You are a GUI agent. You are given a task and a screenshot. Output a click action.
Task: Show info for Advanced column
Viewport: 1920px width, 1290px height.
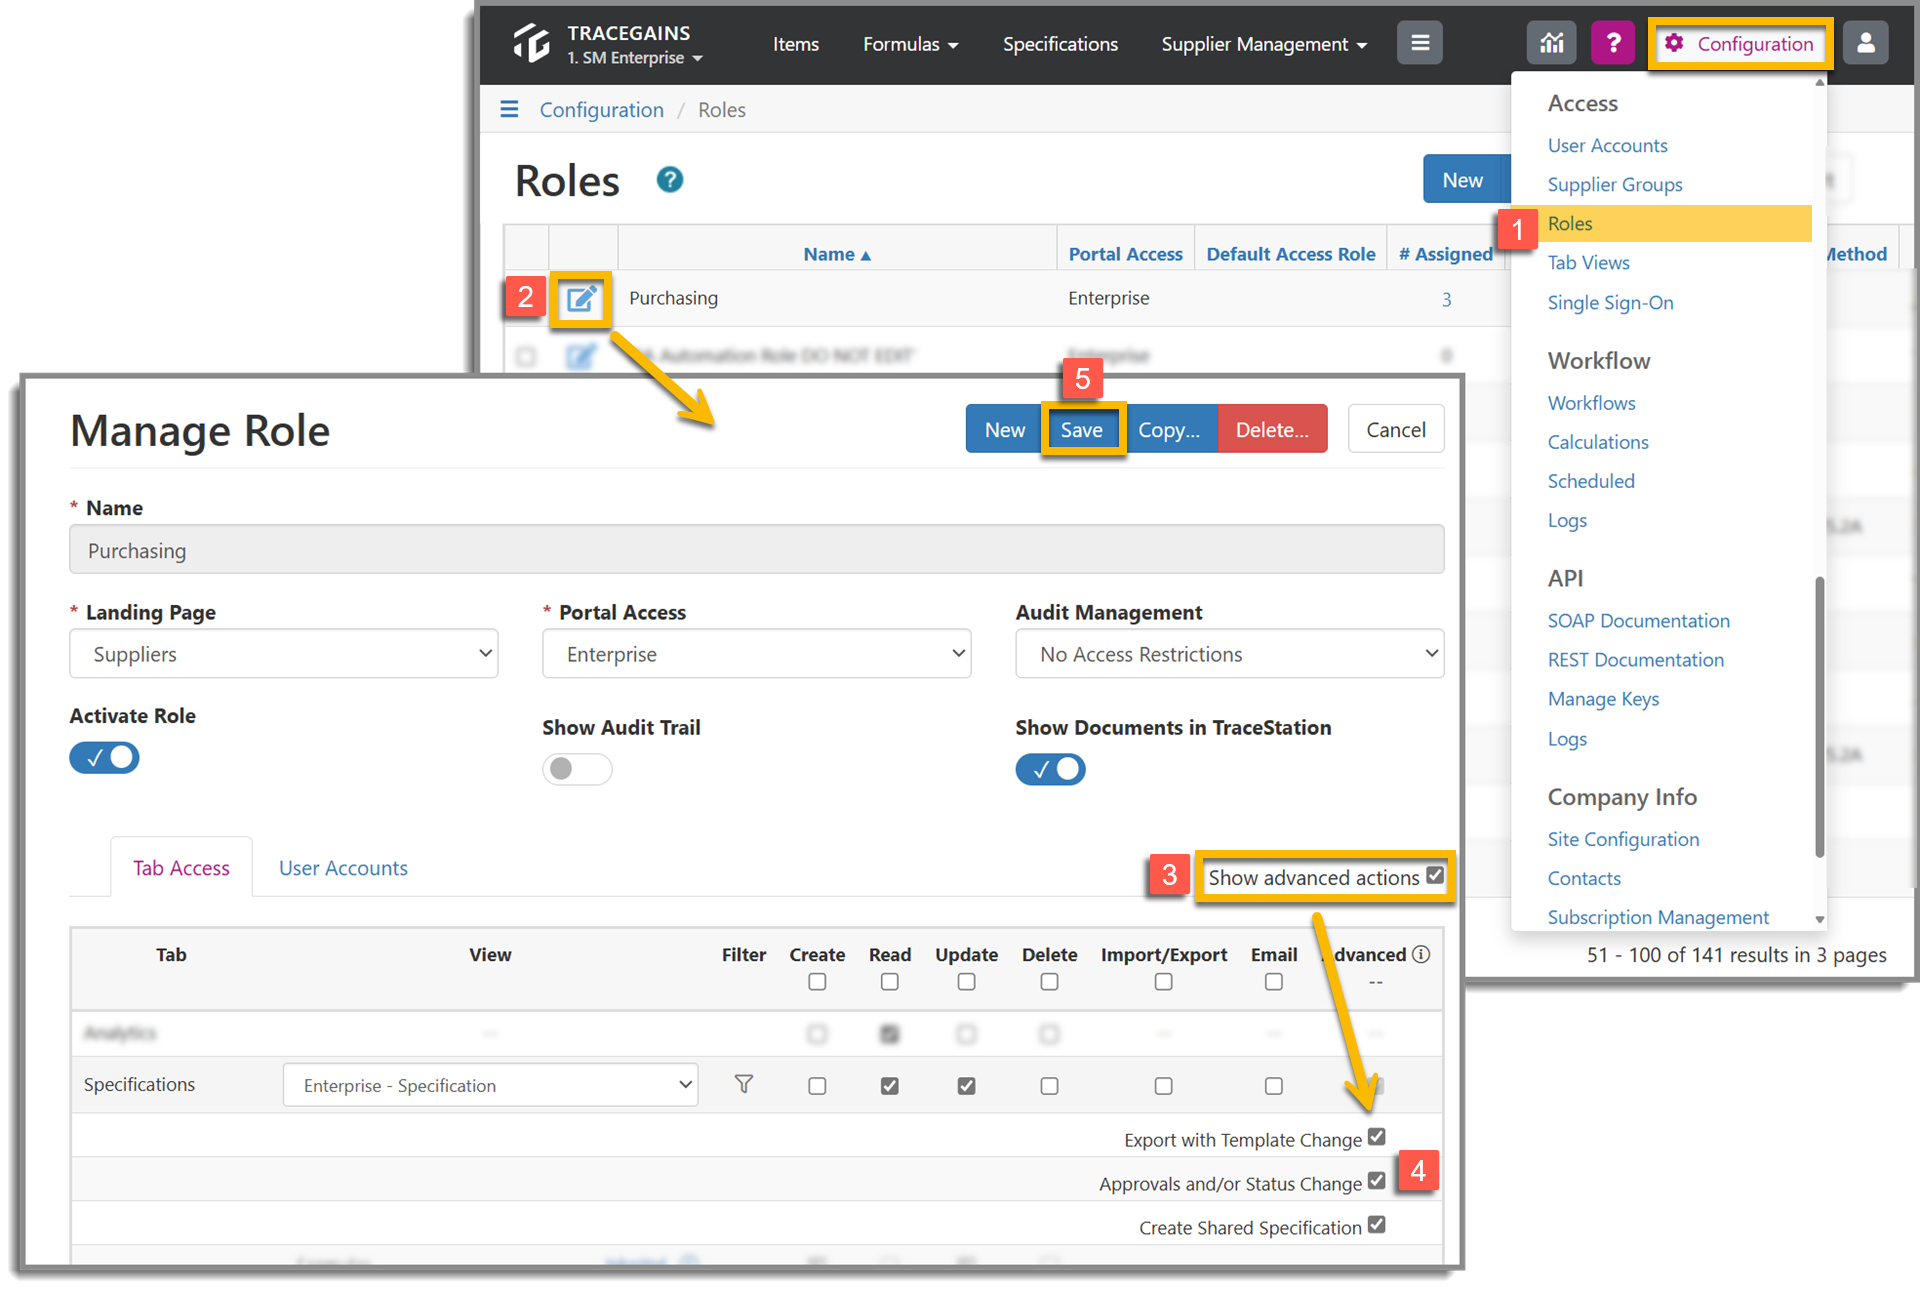tap(1421, 954)
